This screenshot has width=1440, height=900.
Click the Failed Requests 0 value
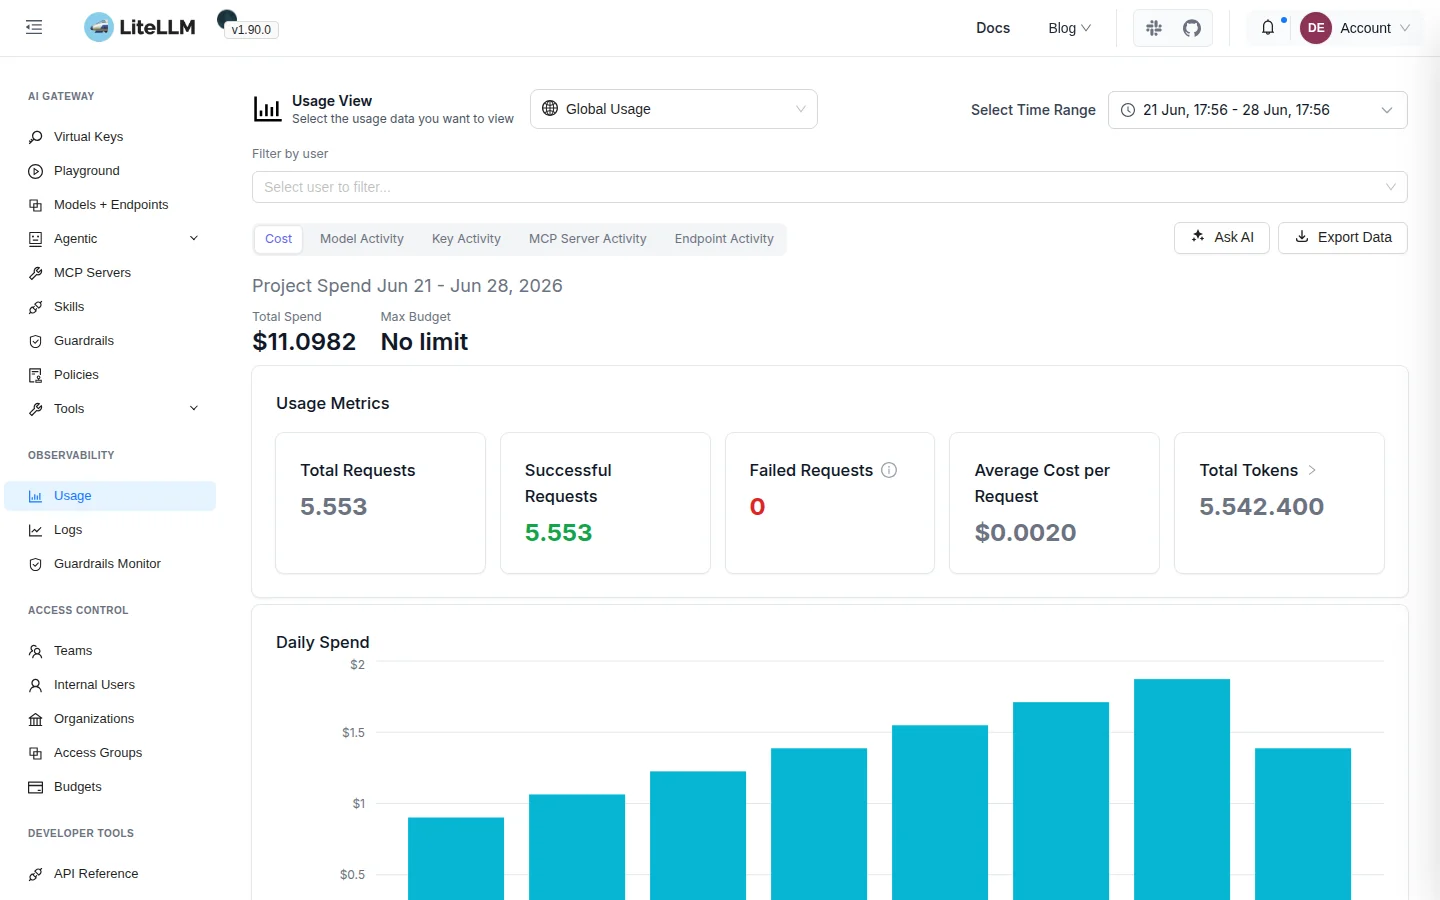click(758, 507)
